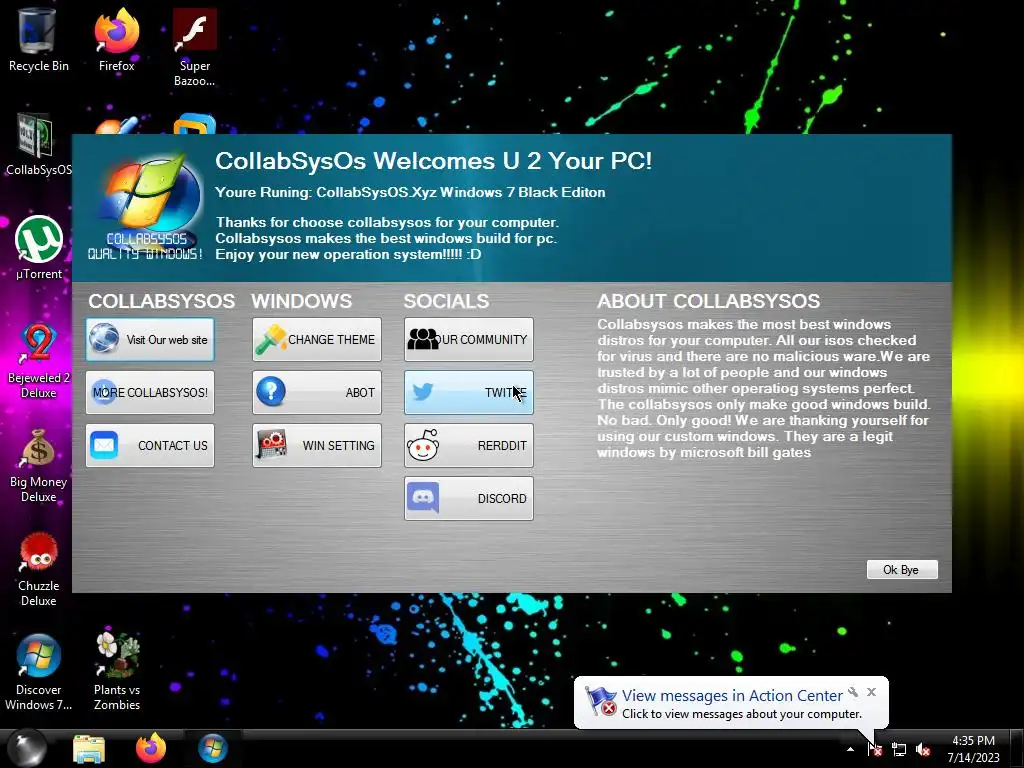This screenshot has width=1024, height=768.
Task: Click the muted volume tray icon
Action: (x=923, y=749)
